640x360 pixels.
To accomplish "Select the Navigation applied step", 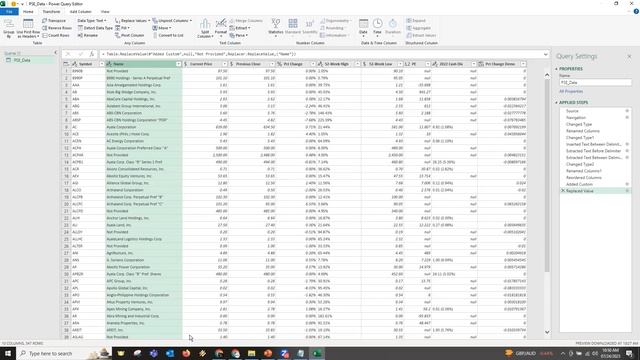I will [576, 118].
